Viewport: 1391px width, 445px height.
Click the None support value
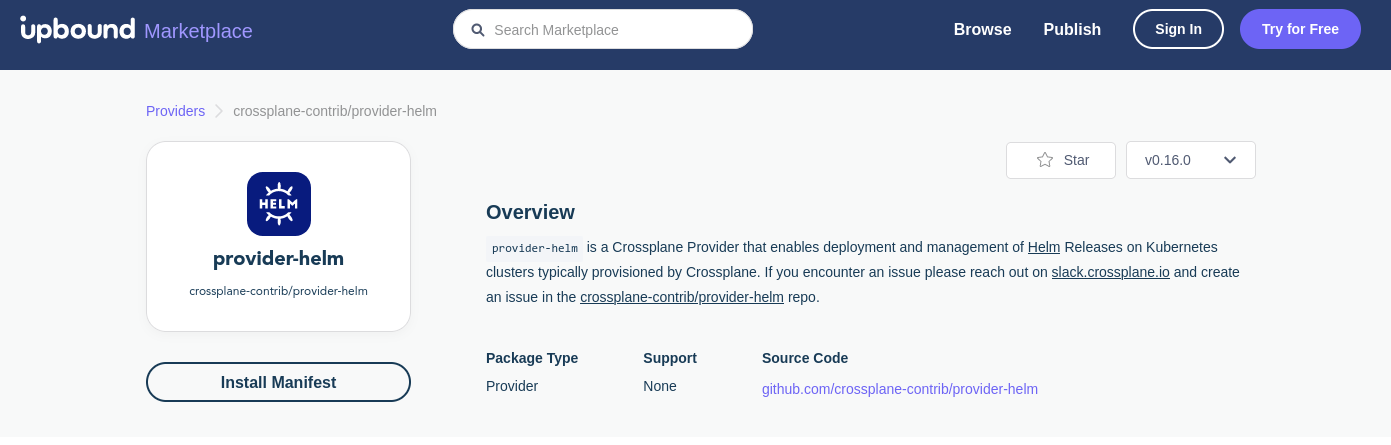pos(660,386)
